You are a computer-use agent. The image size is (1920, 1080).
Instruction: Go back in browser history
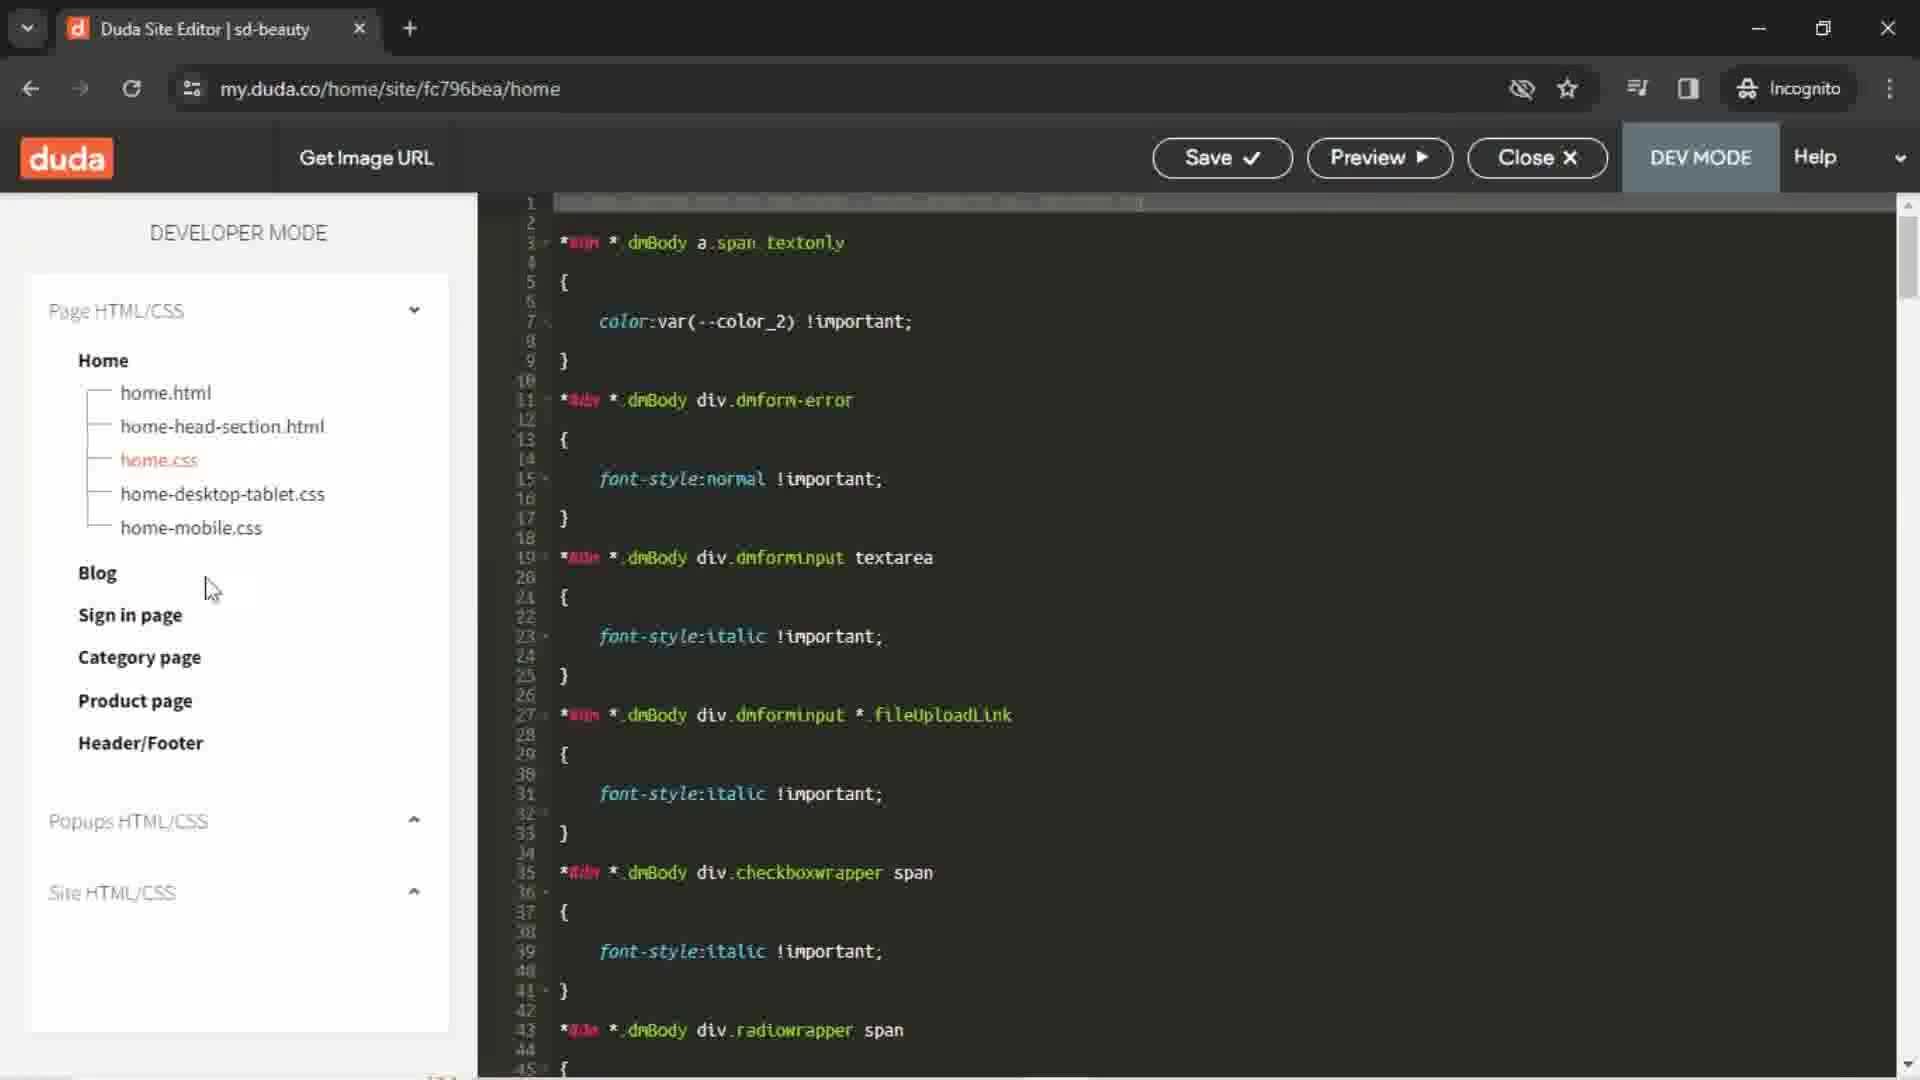(x=30, y=89)
